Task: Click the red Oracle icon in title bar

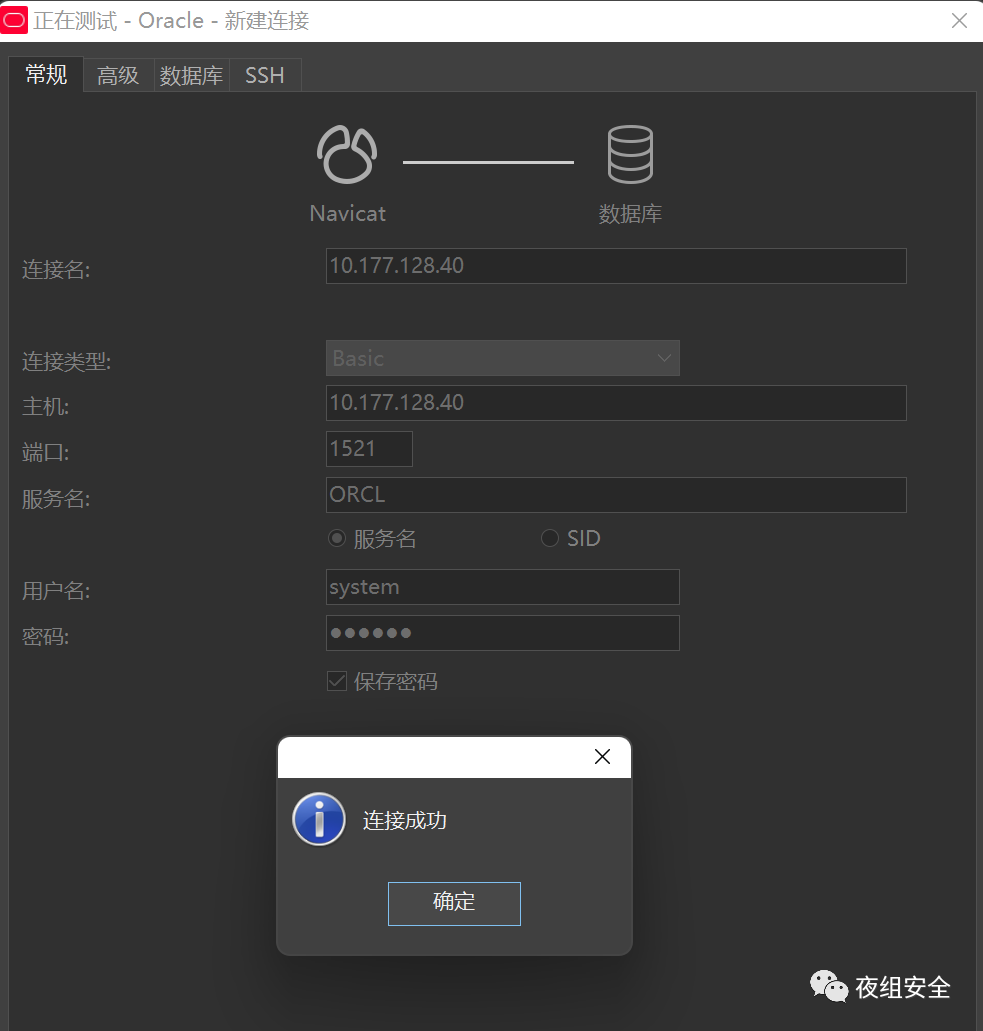Action: pyautogui.click(x=14, y=20)
